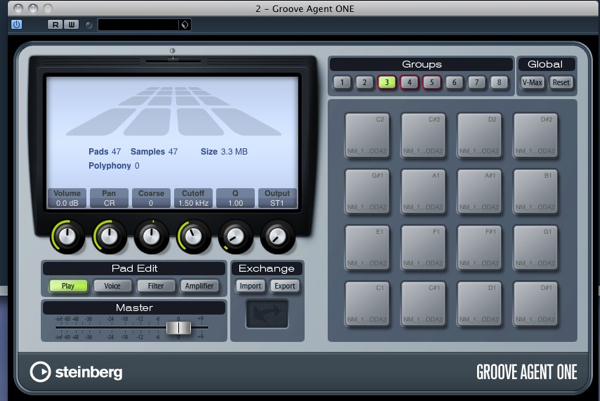Open the Amplifier pad edit tab
The width and height of the screenshot is (600, 401).
pyautogui.click(x=199, y=286)
